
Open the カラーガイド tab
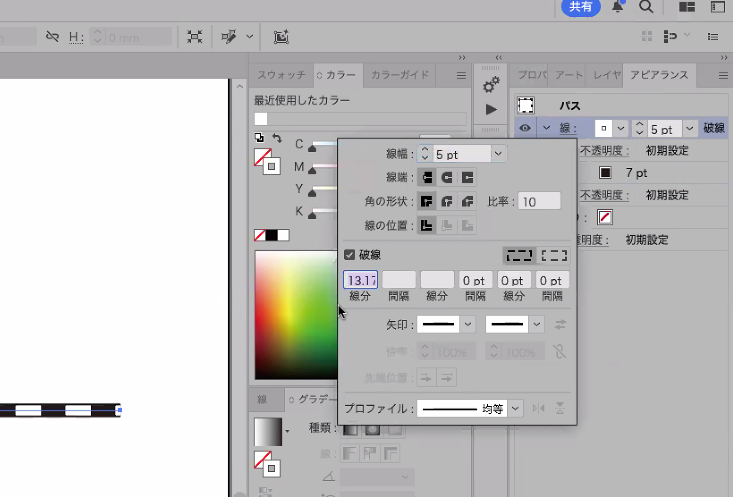coord(399,75)
